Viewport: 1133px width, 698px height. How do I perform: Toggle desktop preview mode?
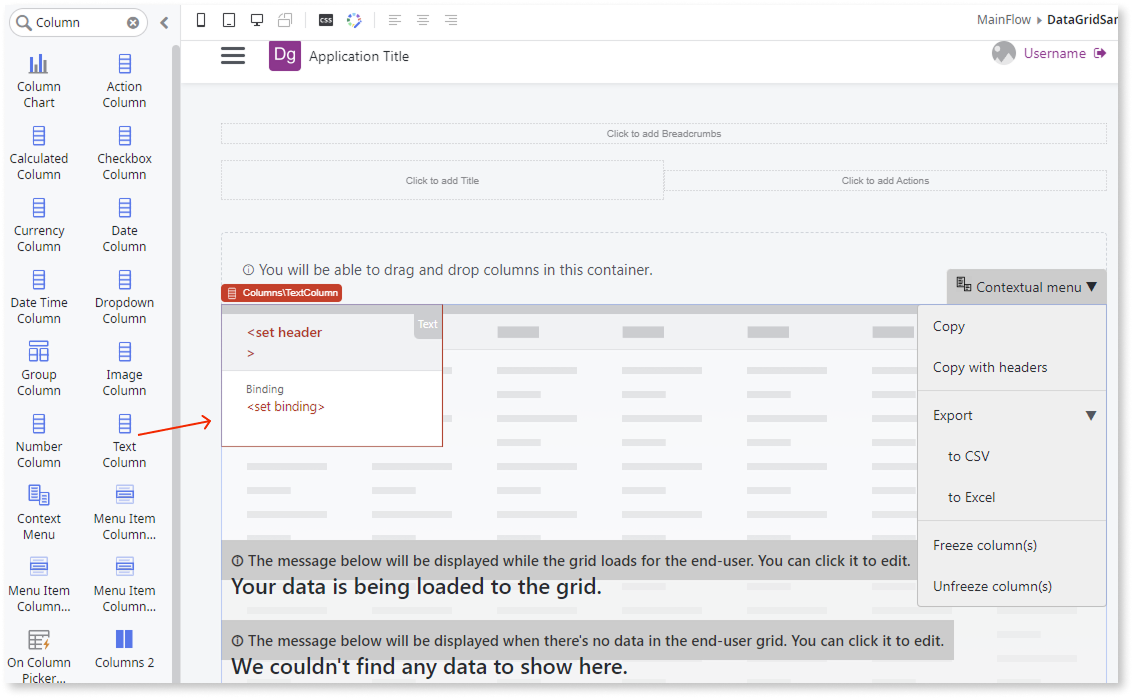pos(257,19)
